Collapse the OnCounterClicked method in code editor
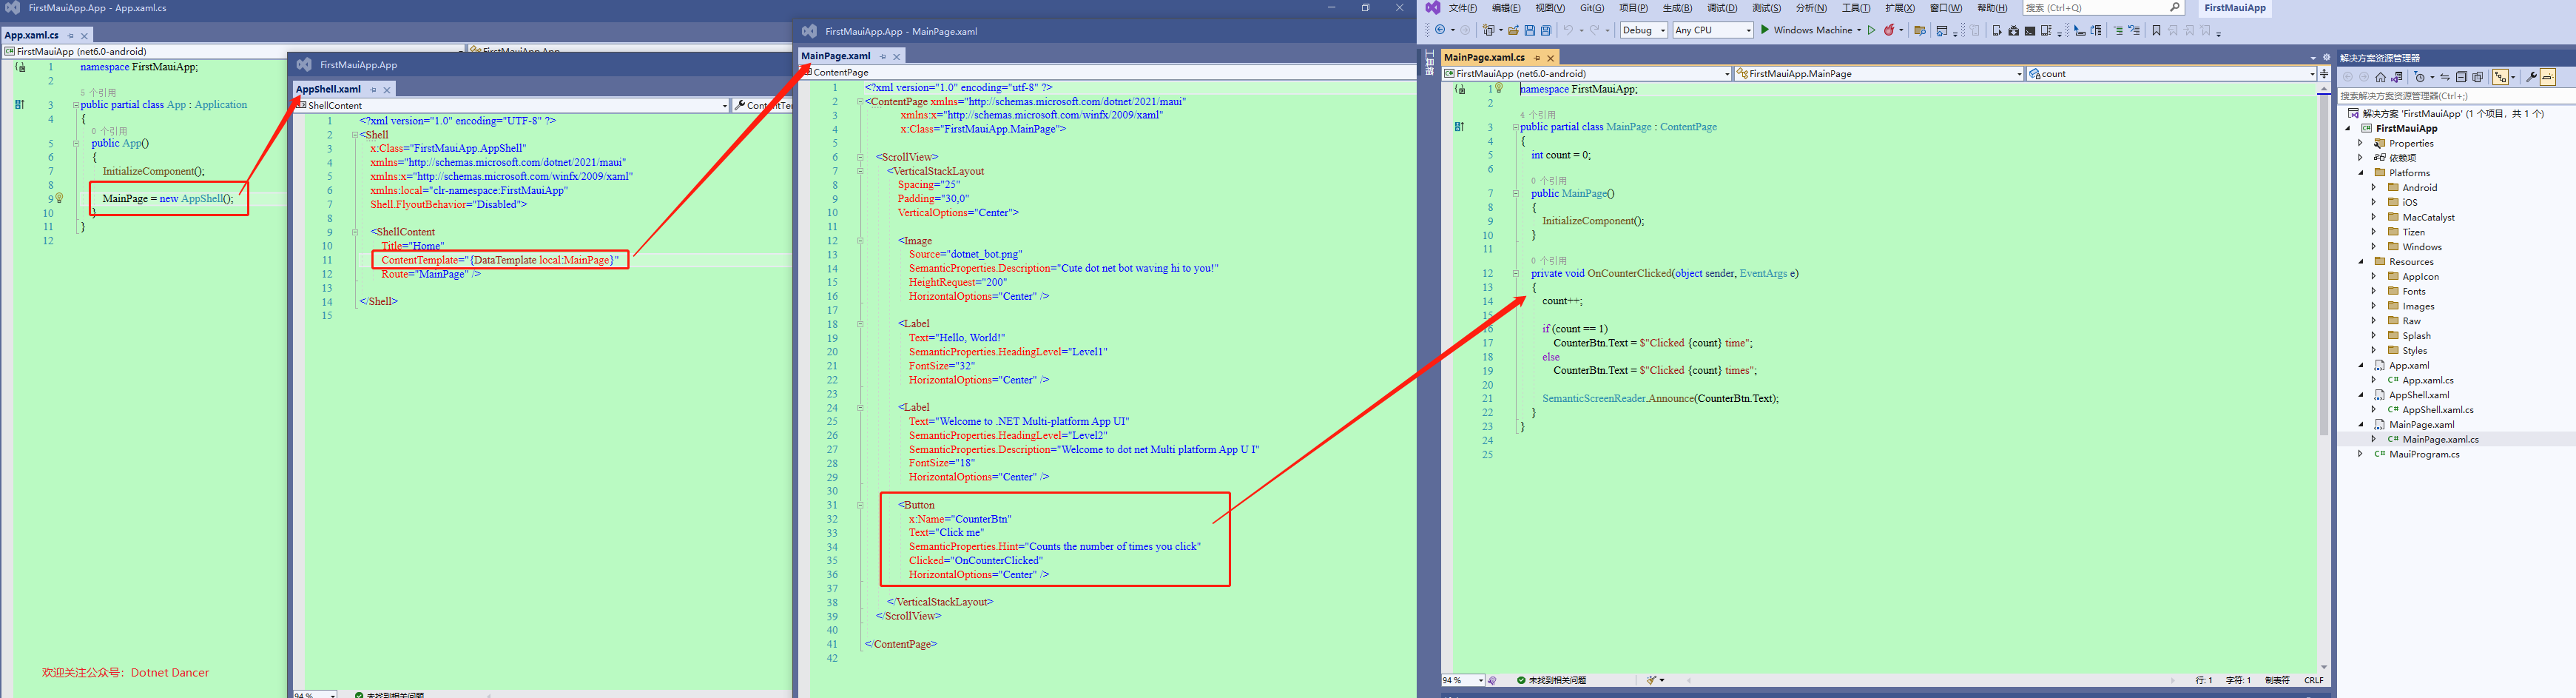This screenshot has height=698, width=2576. pos(1516,273)
